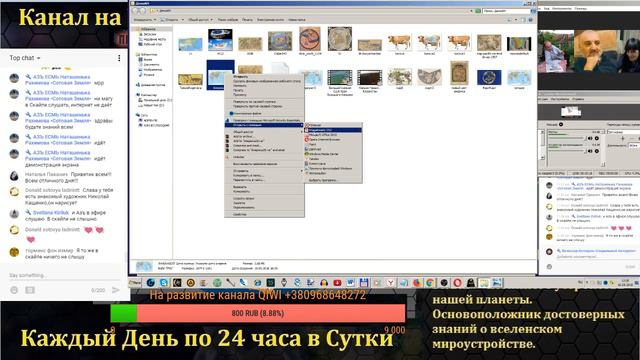The image size is (640, 360).
Task: Select Загрузки in the navigation pane
Action: pos(150,34)
